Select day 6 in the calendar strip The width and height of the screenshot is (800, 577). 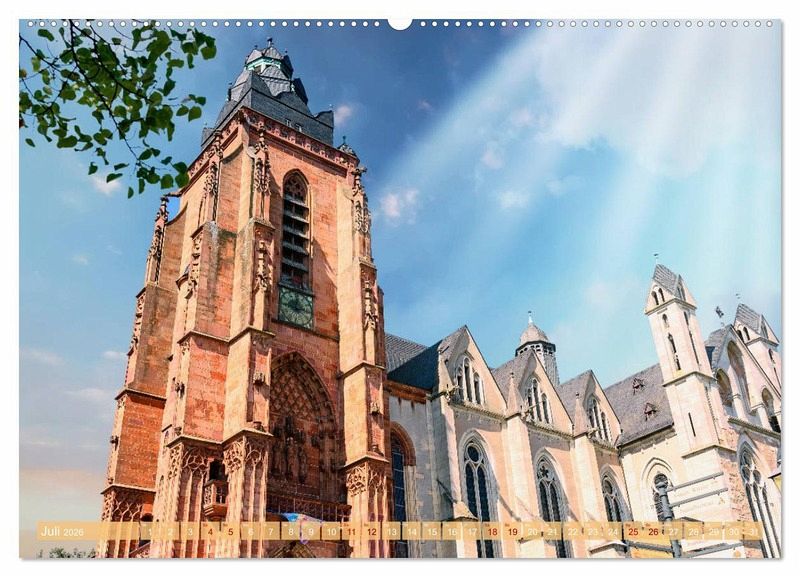point(251,531)
